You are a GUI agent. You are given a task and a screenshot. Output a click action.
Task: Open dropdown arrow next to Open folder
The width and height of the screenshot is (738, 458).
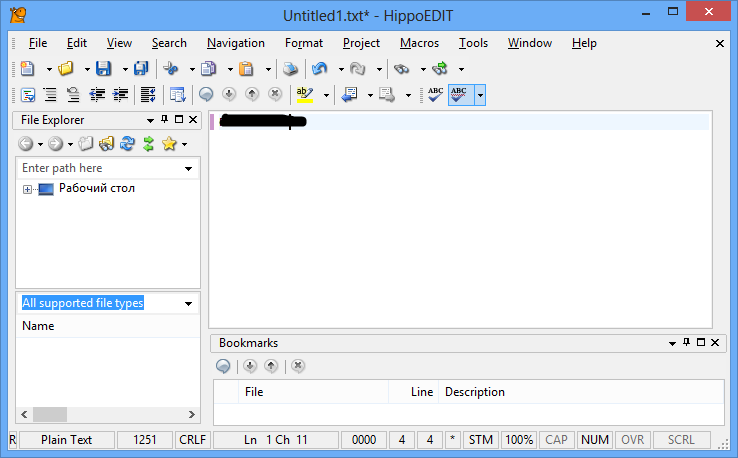87,69
